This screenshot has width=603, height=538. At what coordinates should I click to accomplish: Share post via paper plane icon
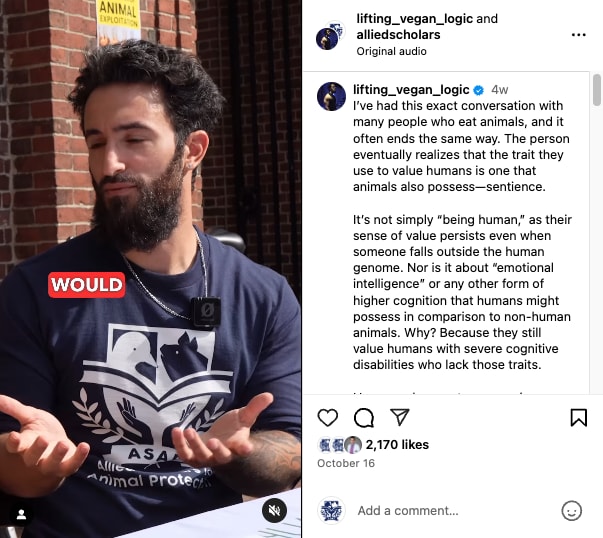(x=400, y=417)
